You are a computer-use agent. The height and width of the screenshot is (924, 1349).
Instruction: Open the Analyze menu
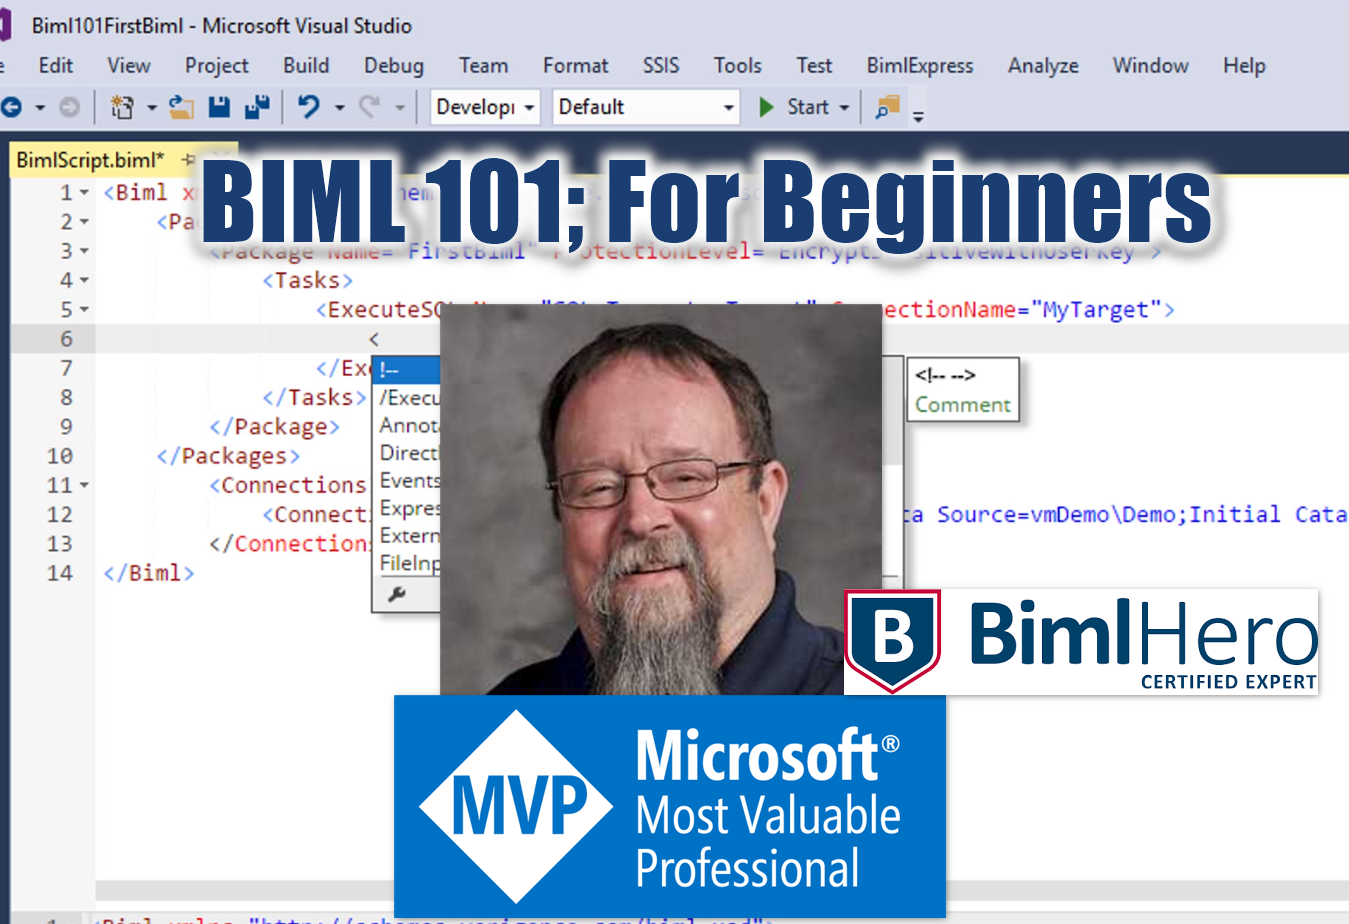tap(1043, 66)
